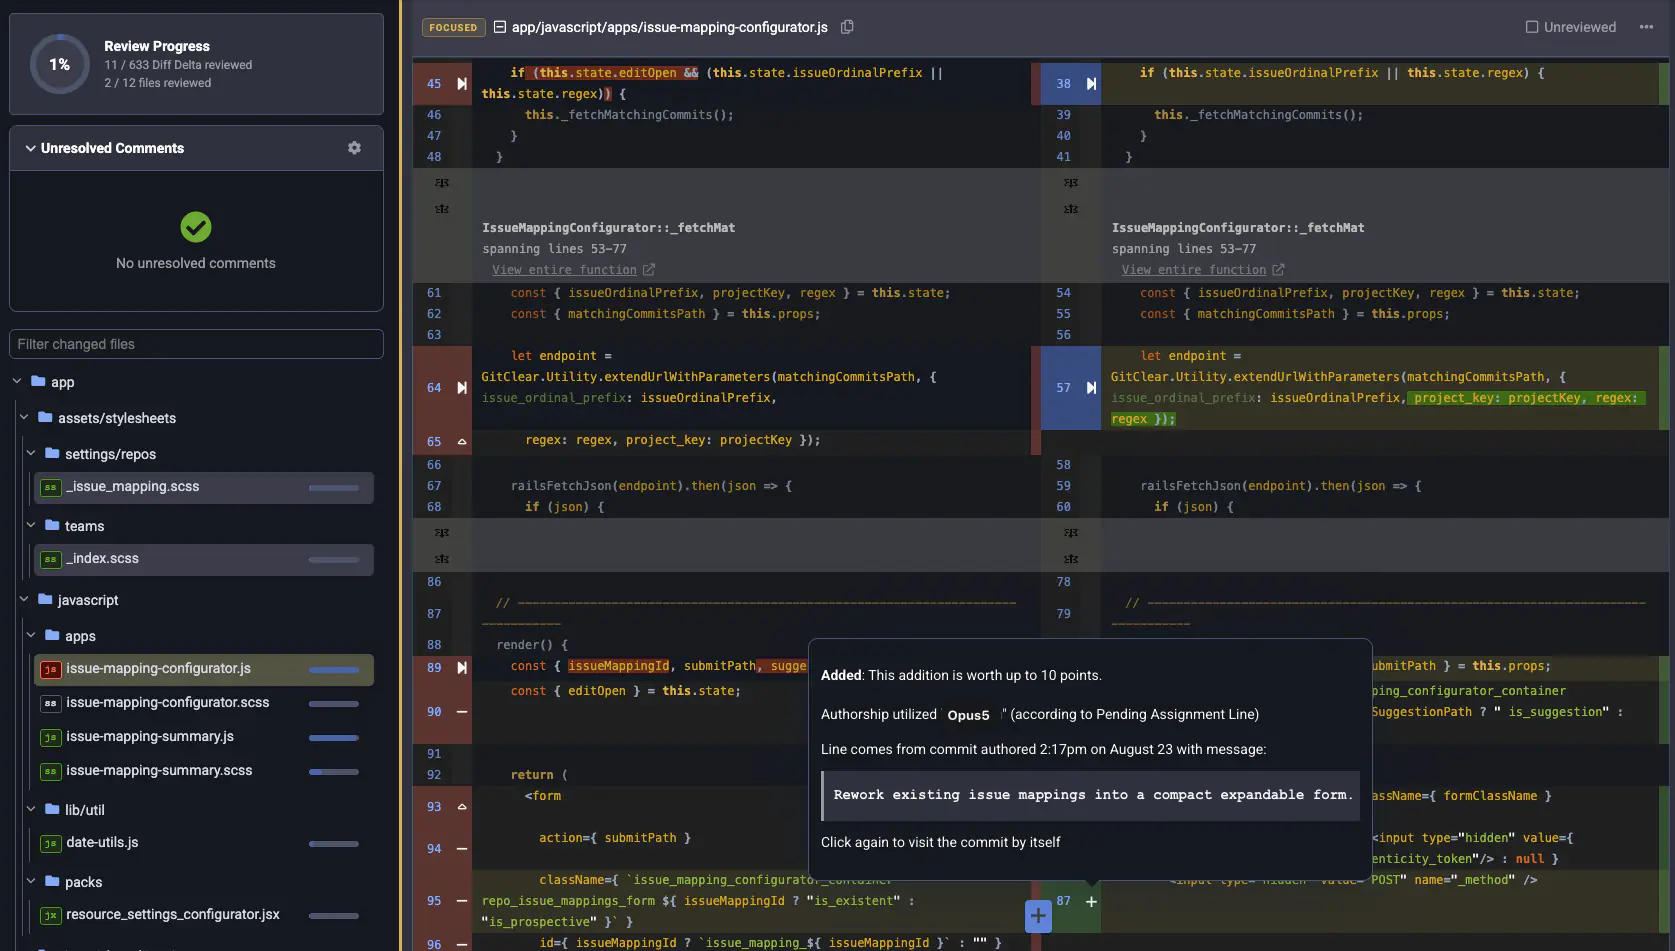This screenshot has width=1675, height=951.
Task: Click the scss icon of _issue_mapping.scss
Action: [50, 488]
